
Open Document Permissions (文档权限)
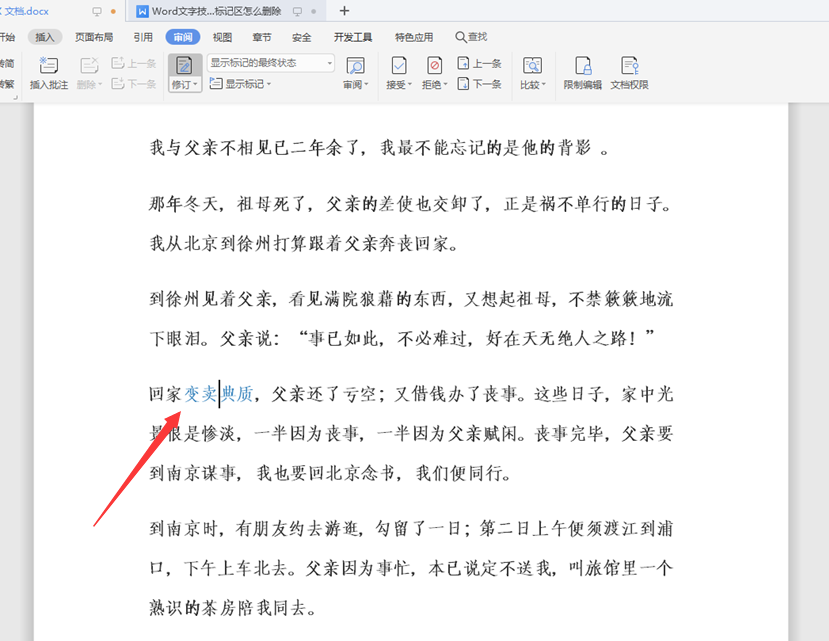click(x=631, y=72)
